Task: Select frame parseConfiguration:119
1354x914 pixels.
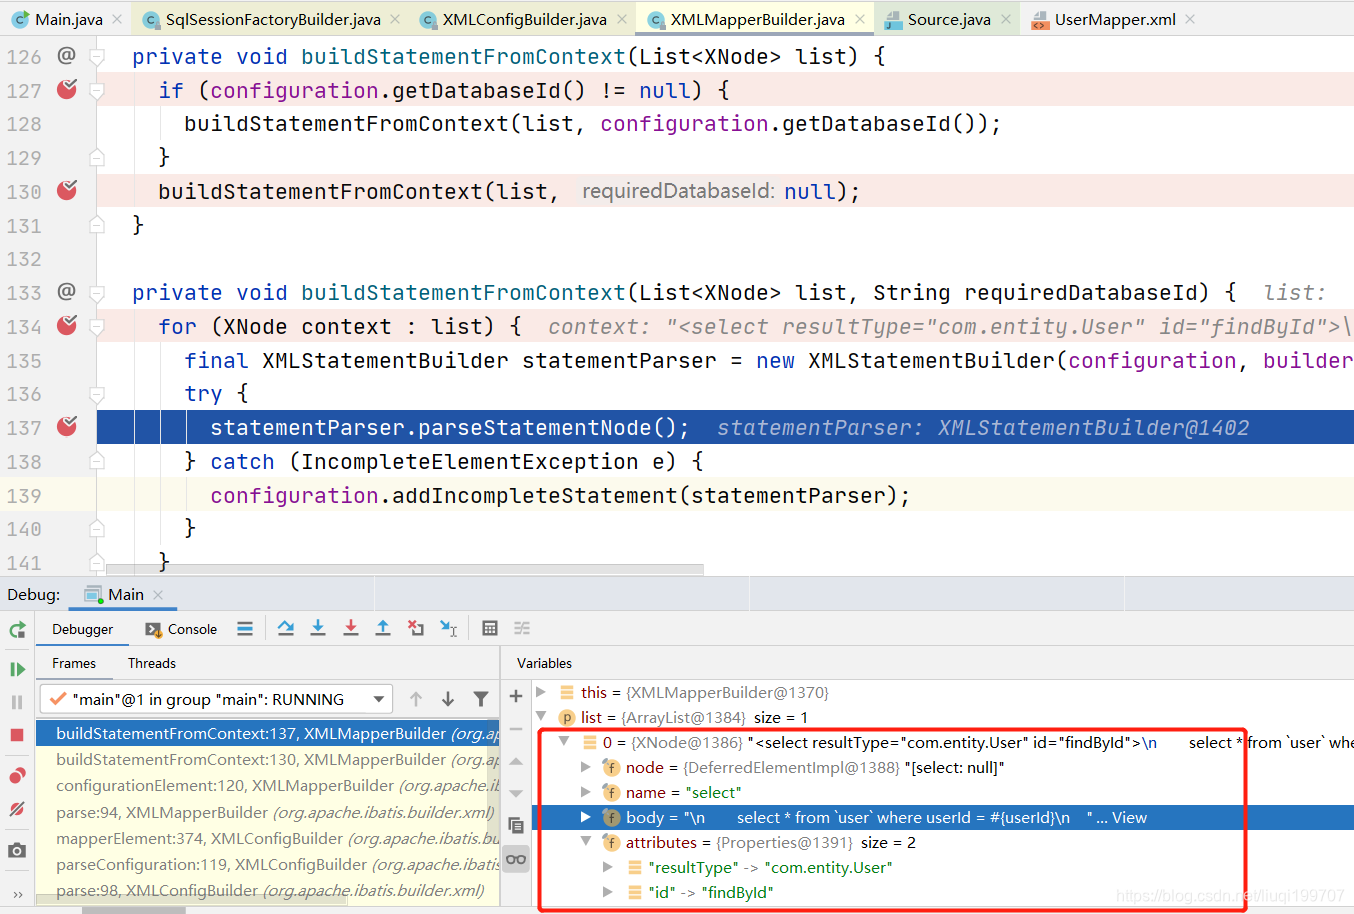Action: pyautogui.click(x=267, y=864)
